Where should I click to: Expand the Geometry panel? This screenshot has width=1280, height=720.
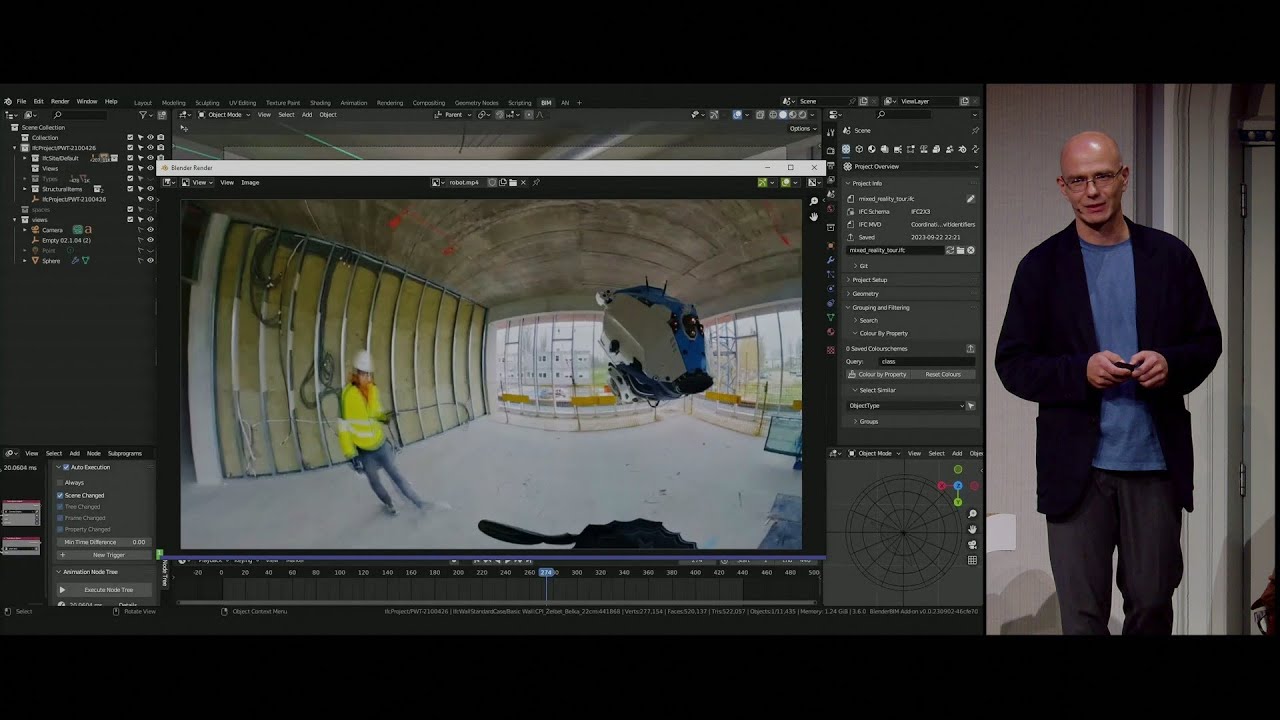(x=865, y=294)
